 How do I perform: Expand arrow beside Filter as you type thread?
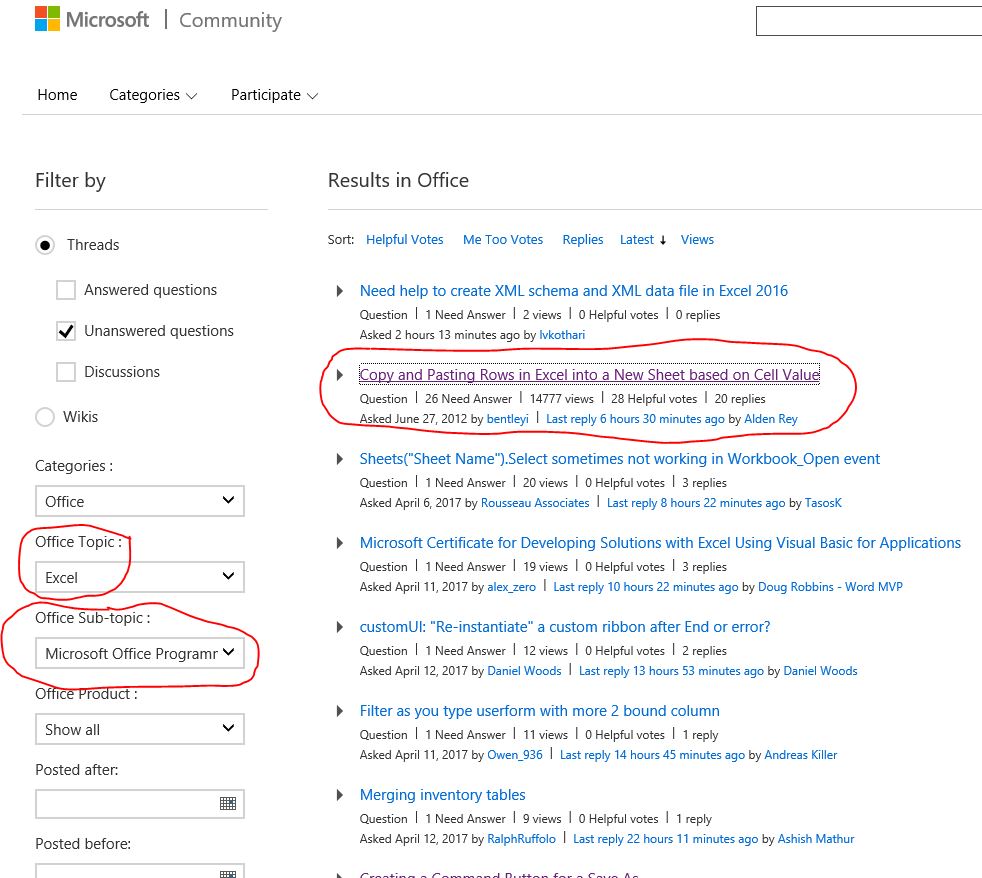click(340, 711)
